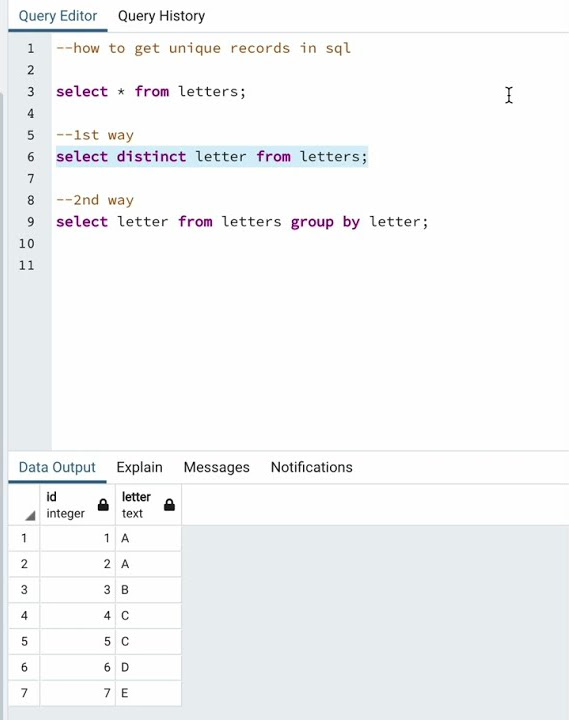Click the lock icon in id column header

[x=103, y=505]
